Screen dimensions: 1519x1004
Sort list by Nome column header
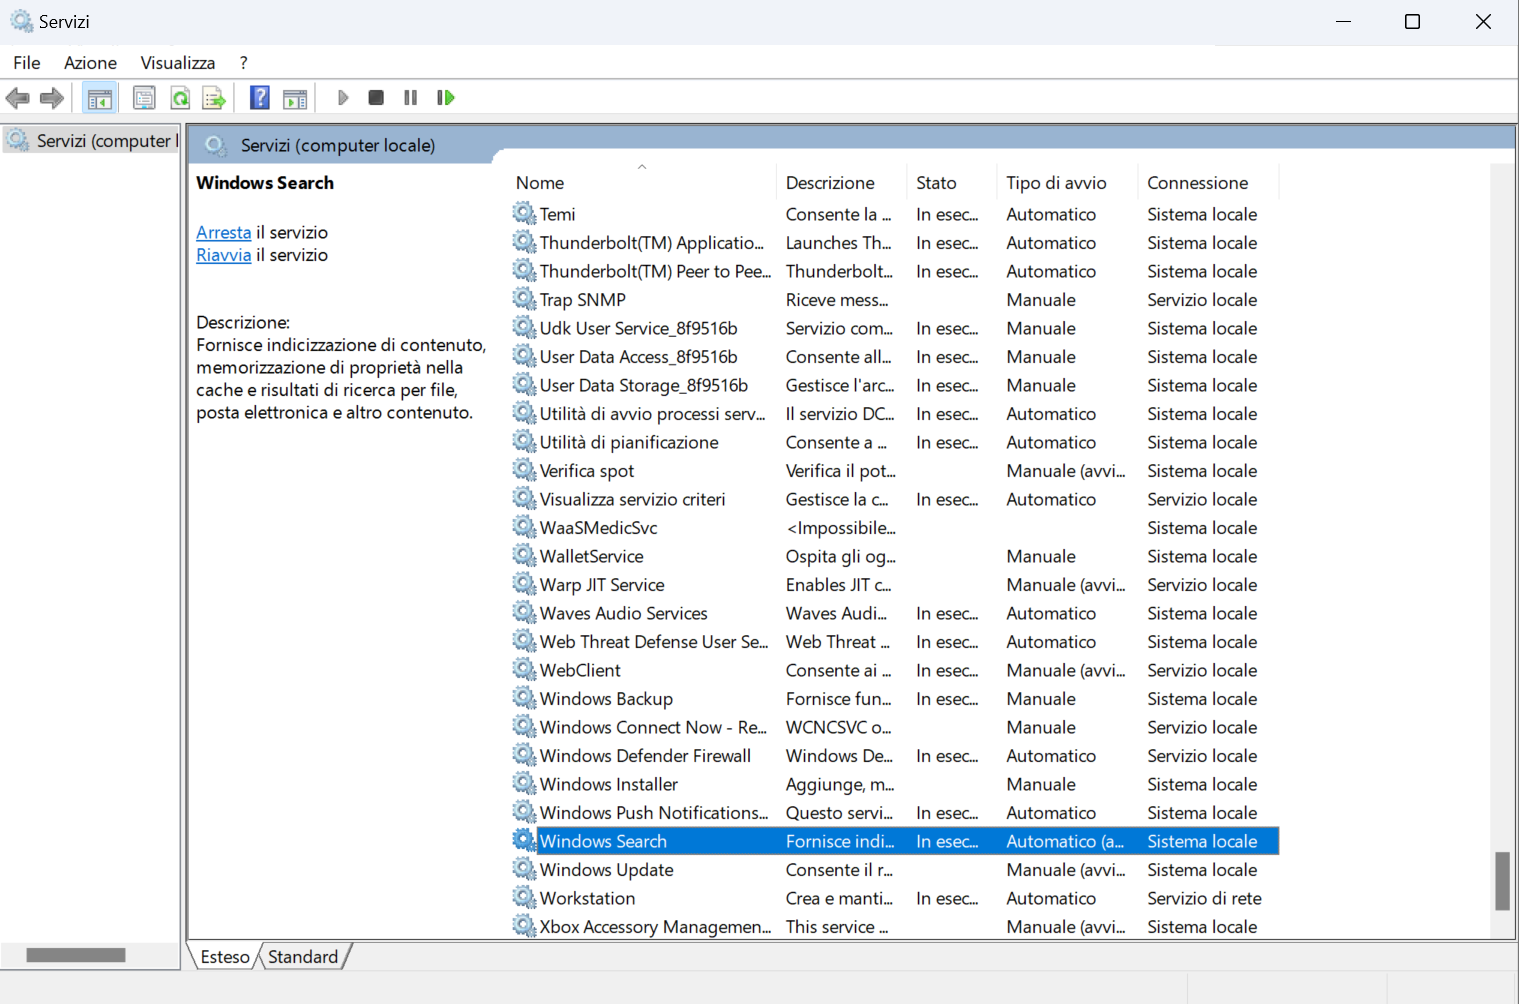click(x=540, y=183)
